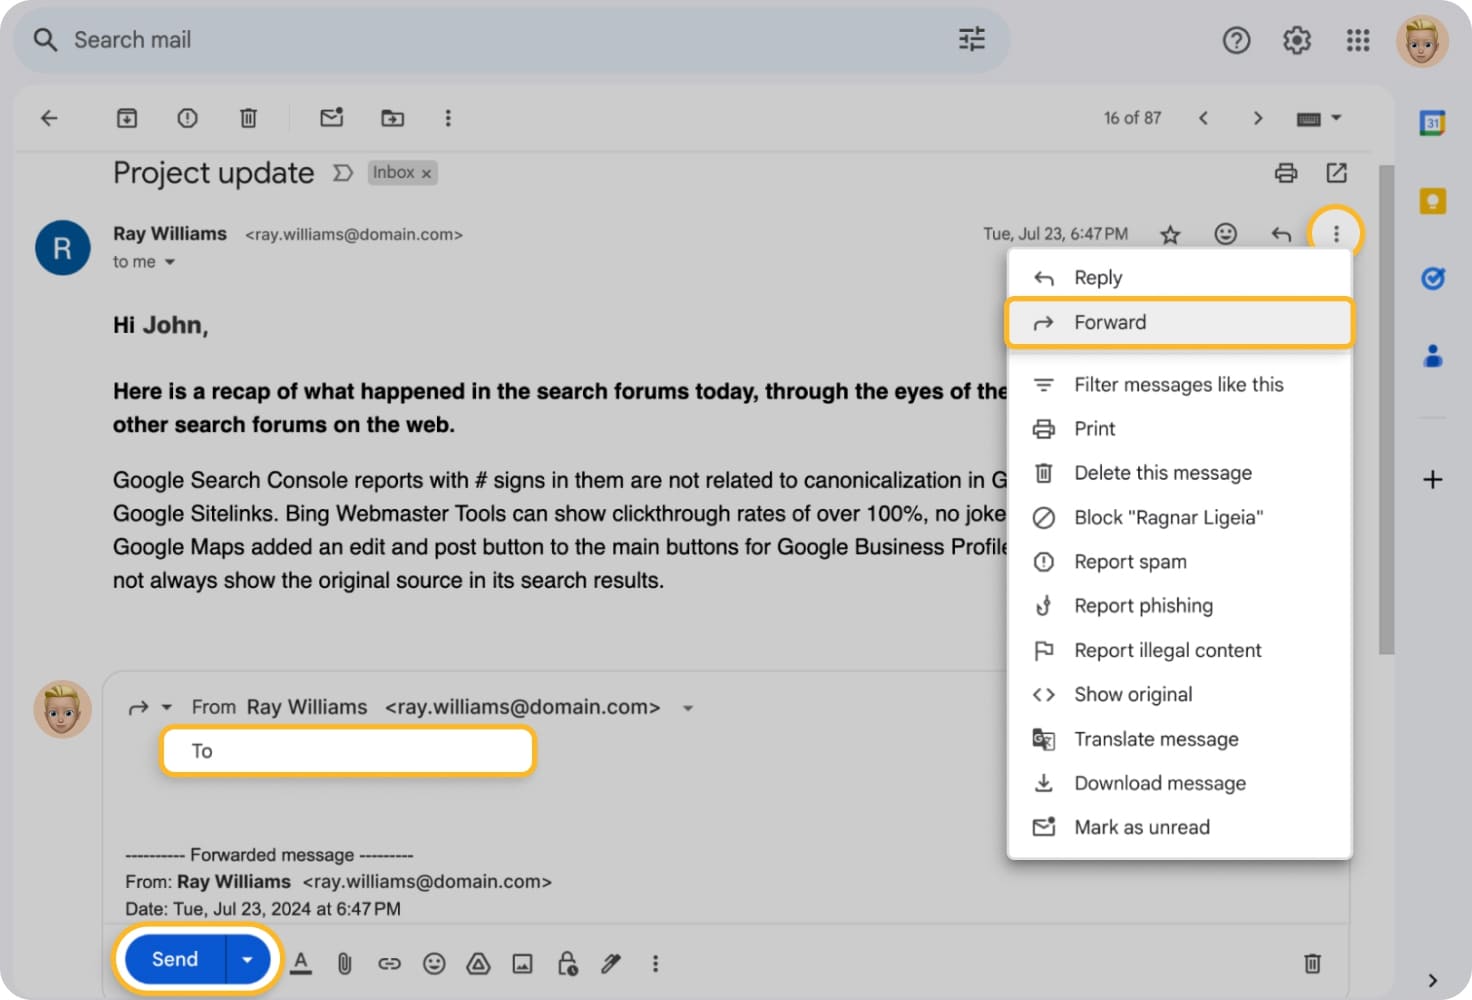Viewport: 1472px width, 1000px height.
Task: Star the Ray Williams message
Action: (x=1170, y=234)
